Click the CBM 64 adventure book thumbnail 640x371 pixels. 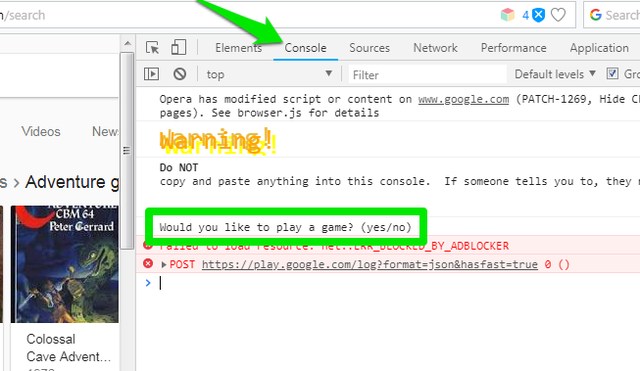click(x=64, y=264)
